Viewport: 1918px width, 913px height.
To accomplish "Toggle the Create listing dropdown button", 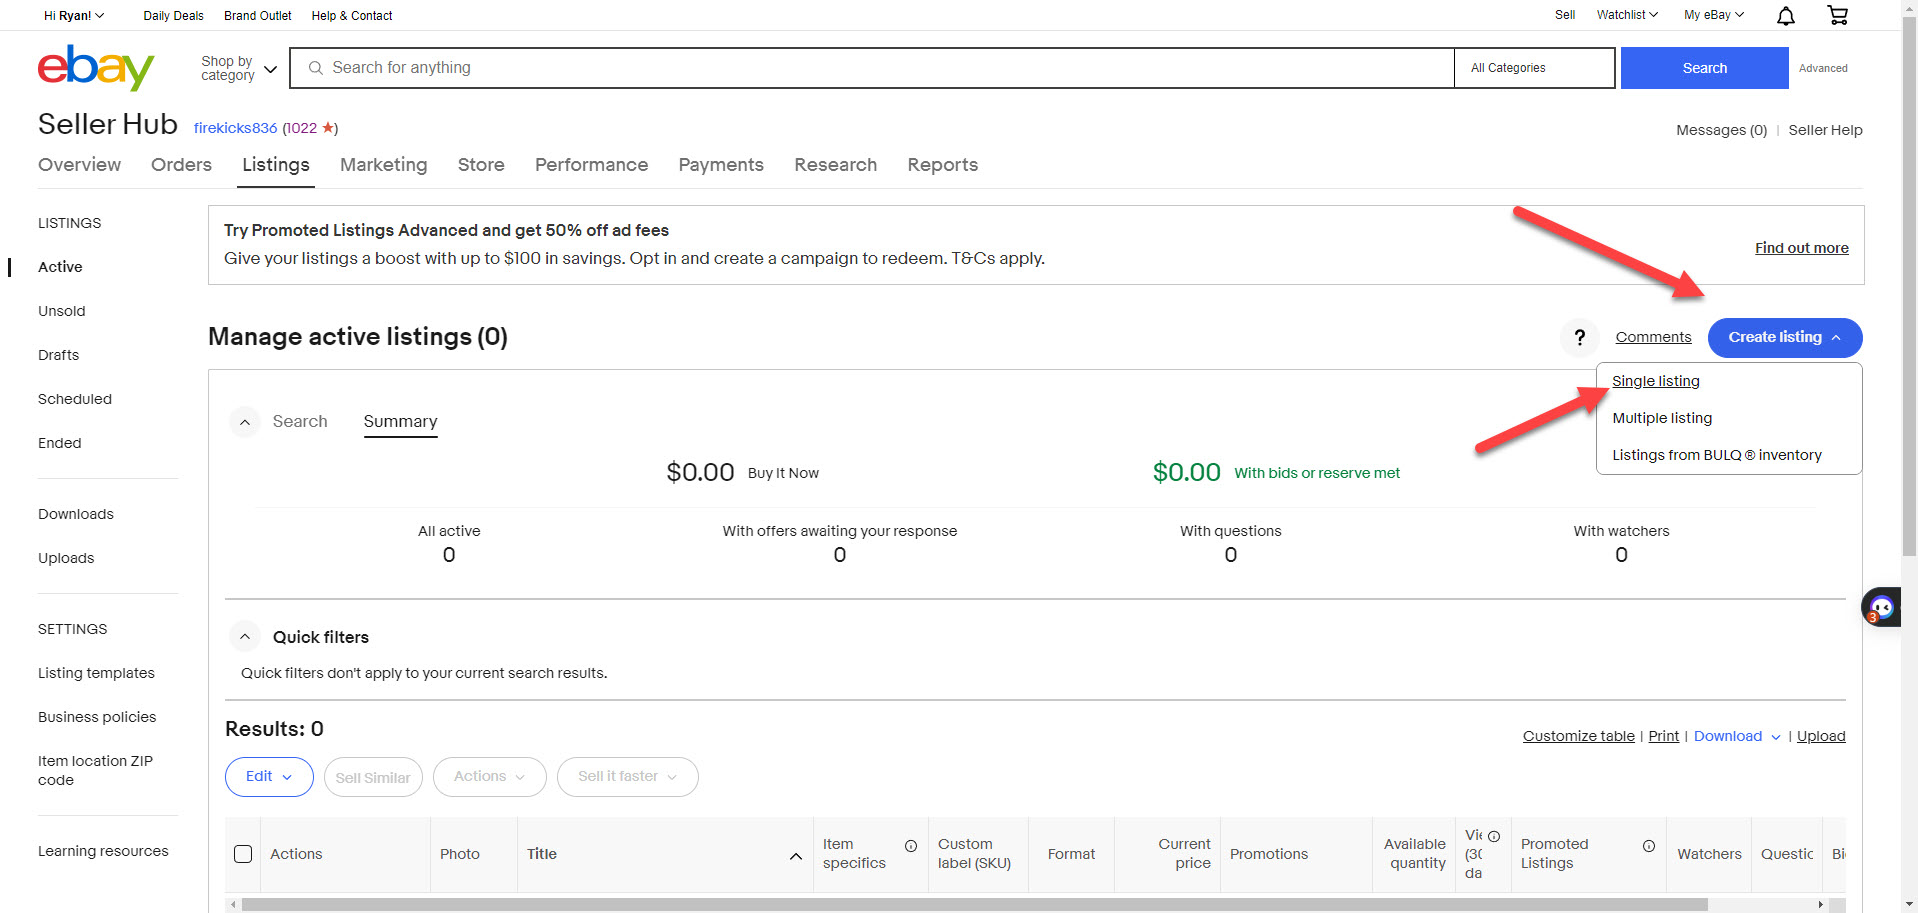I will [x=1785, y=338].
